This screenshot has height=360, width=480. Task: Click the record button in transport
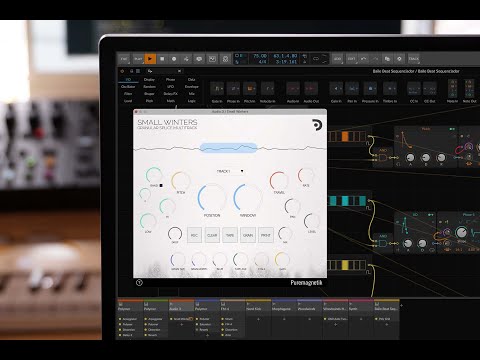[174, 59]
